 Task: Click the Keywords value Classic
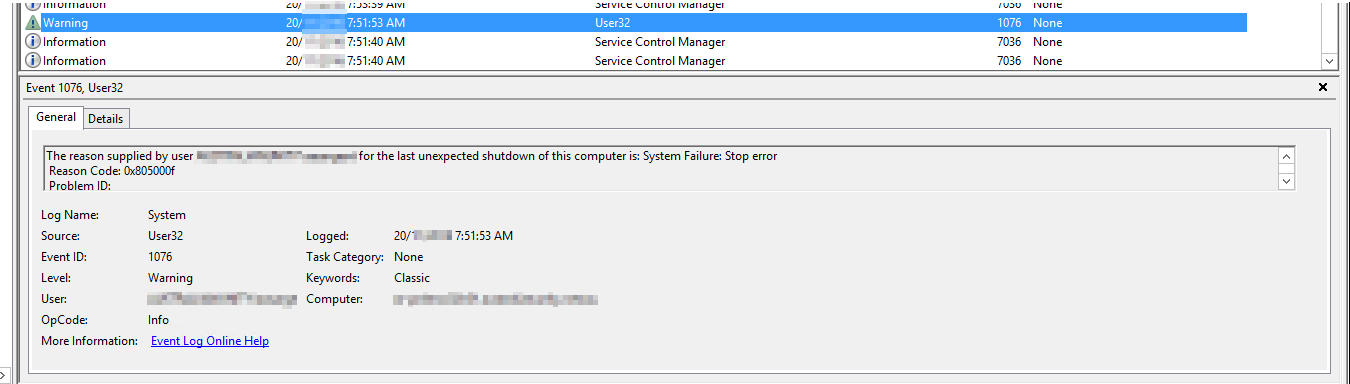[x=412, y=278]
